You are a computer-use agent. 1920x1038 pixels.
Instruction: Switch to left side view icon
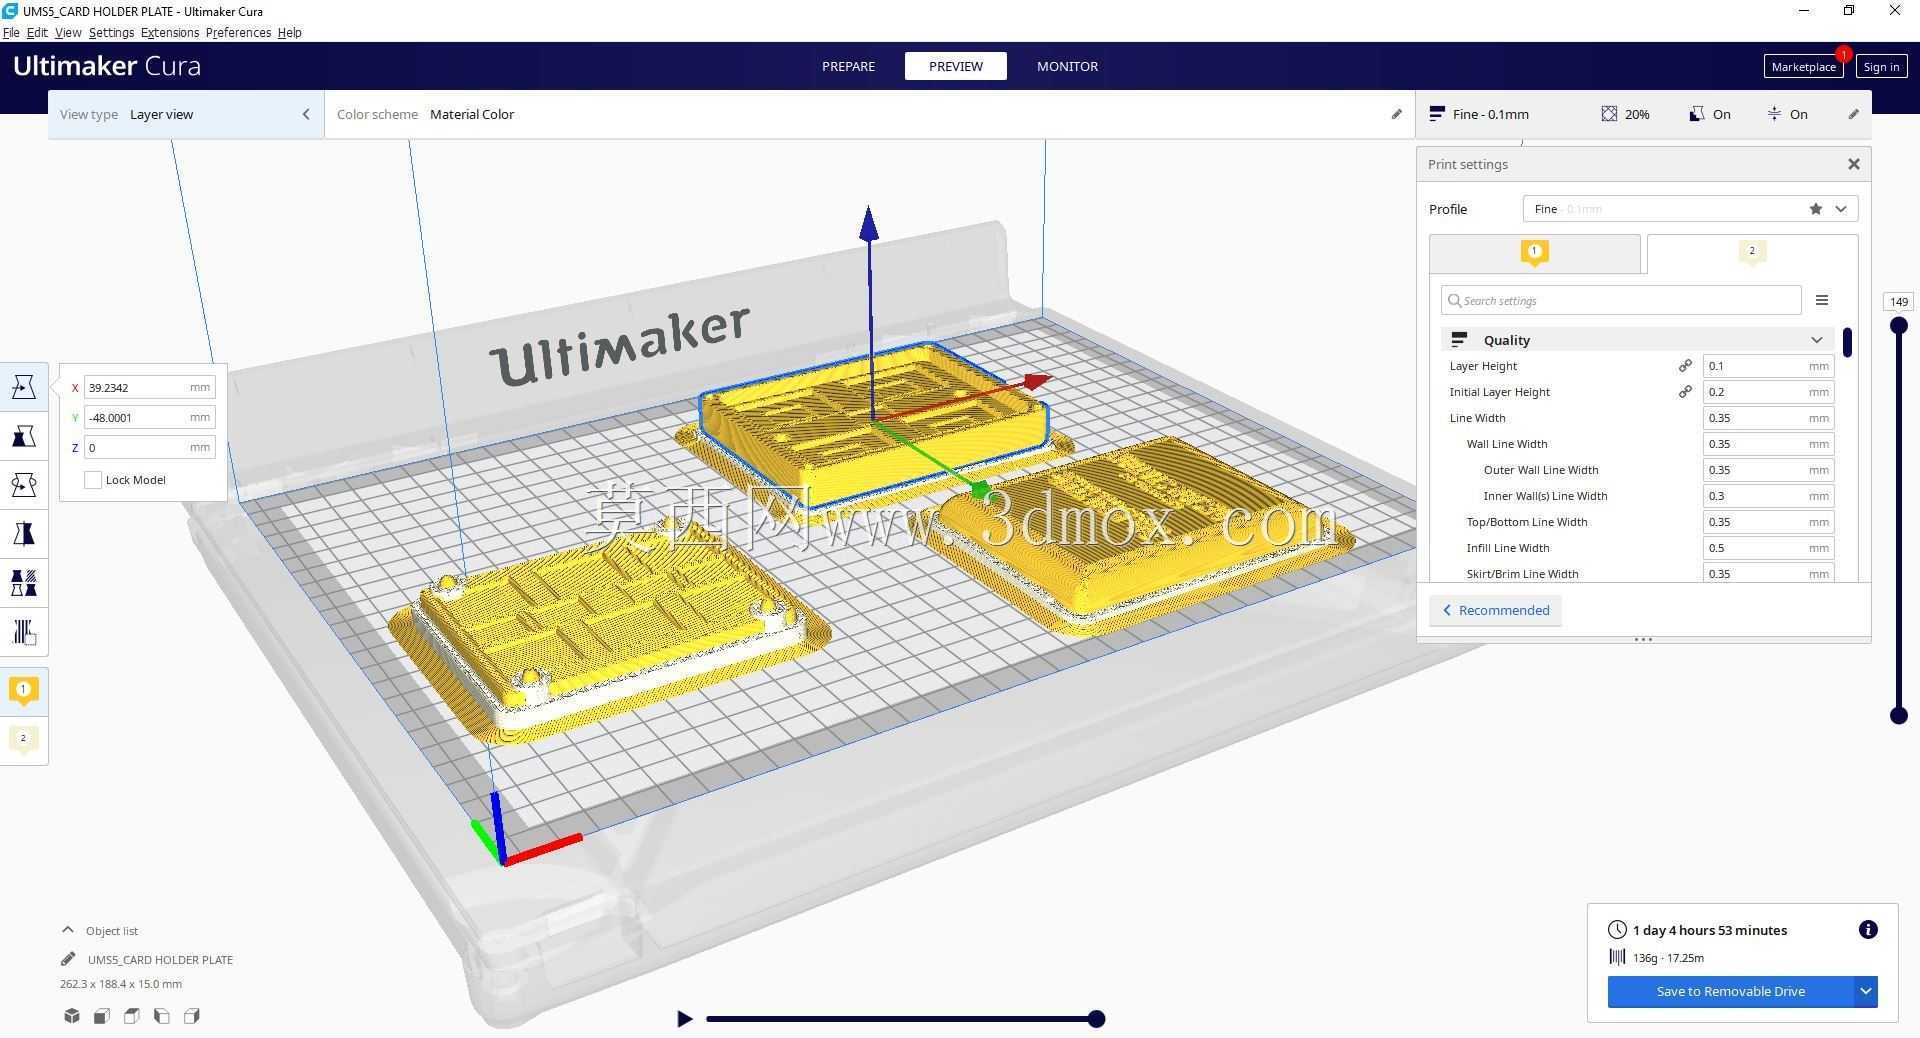point(162,1016)
